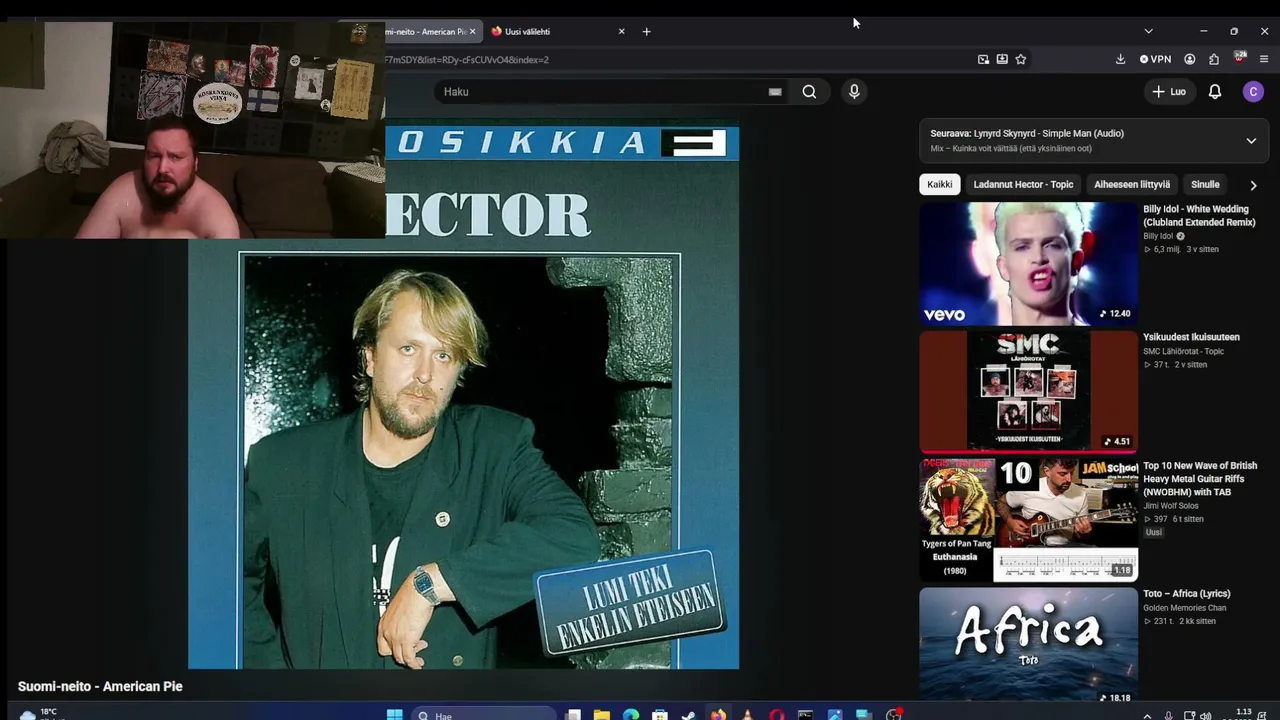Show hidden system tray icons chevron
The height and width of the screenshot is (720, 1280).
pos(1147,716)
